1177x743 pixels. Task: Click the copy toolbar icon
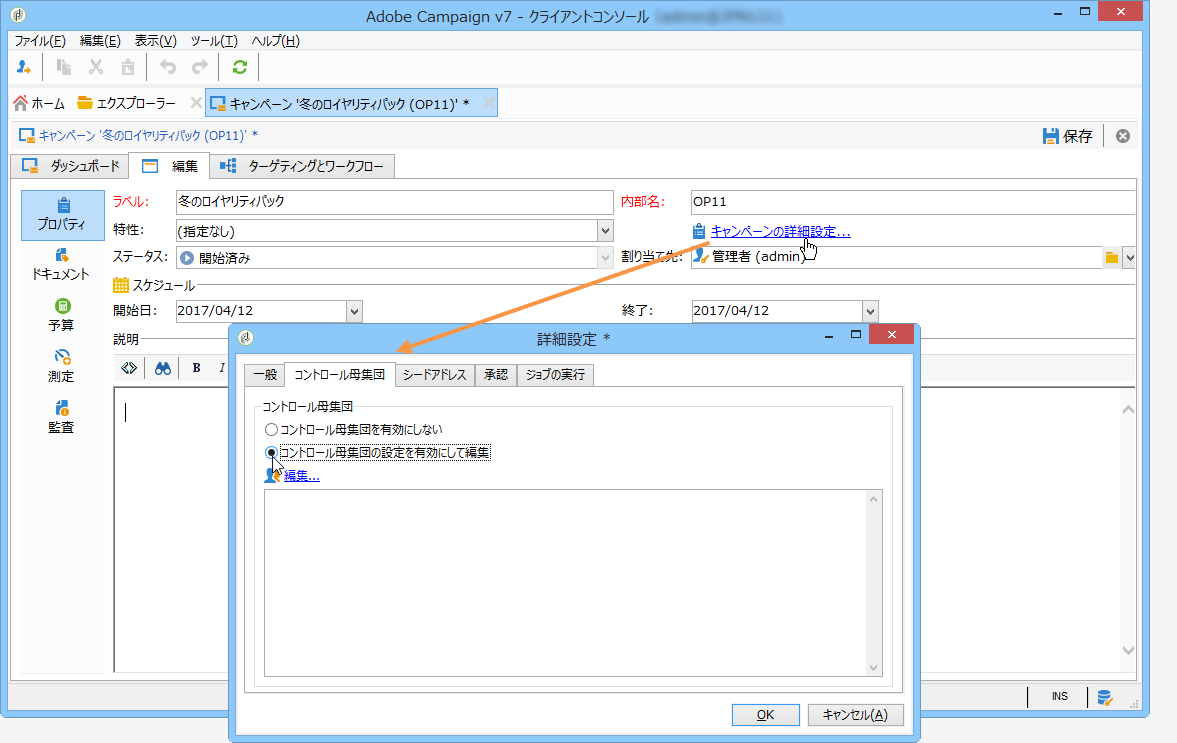pyautogui.click(x=64, y=68)
